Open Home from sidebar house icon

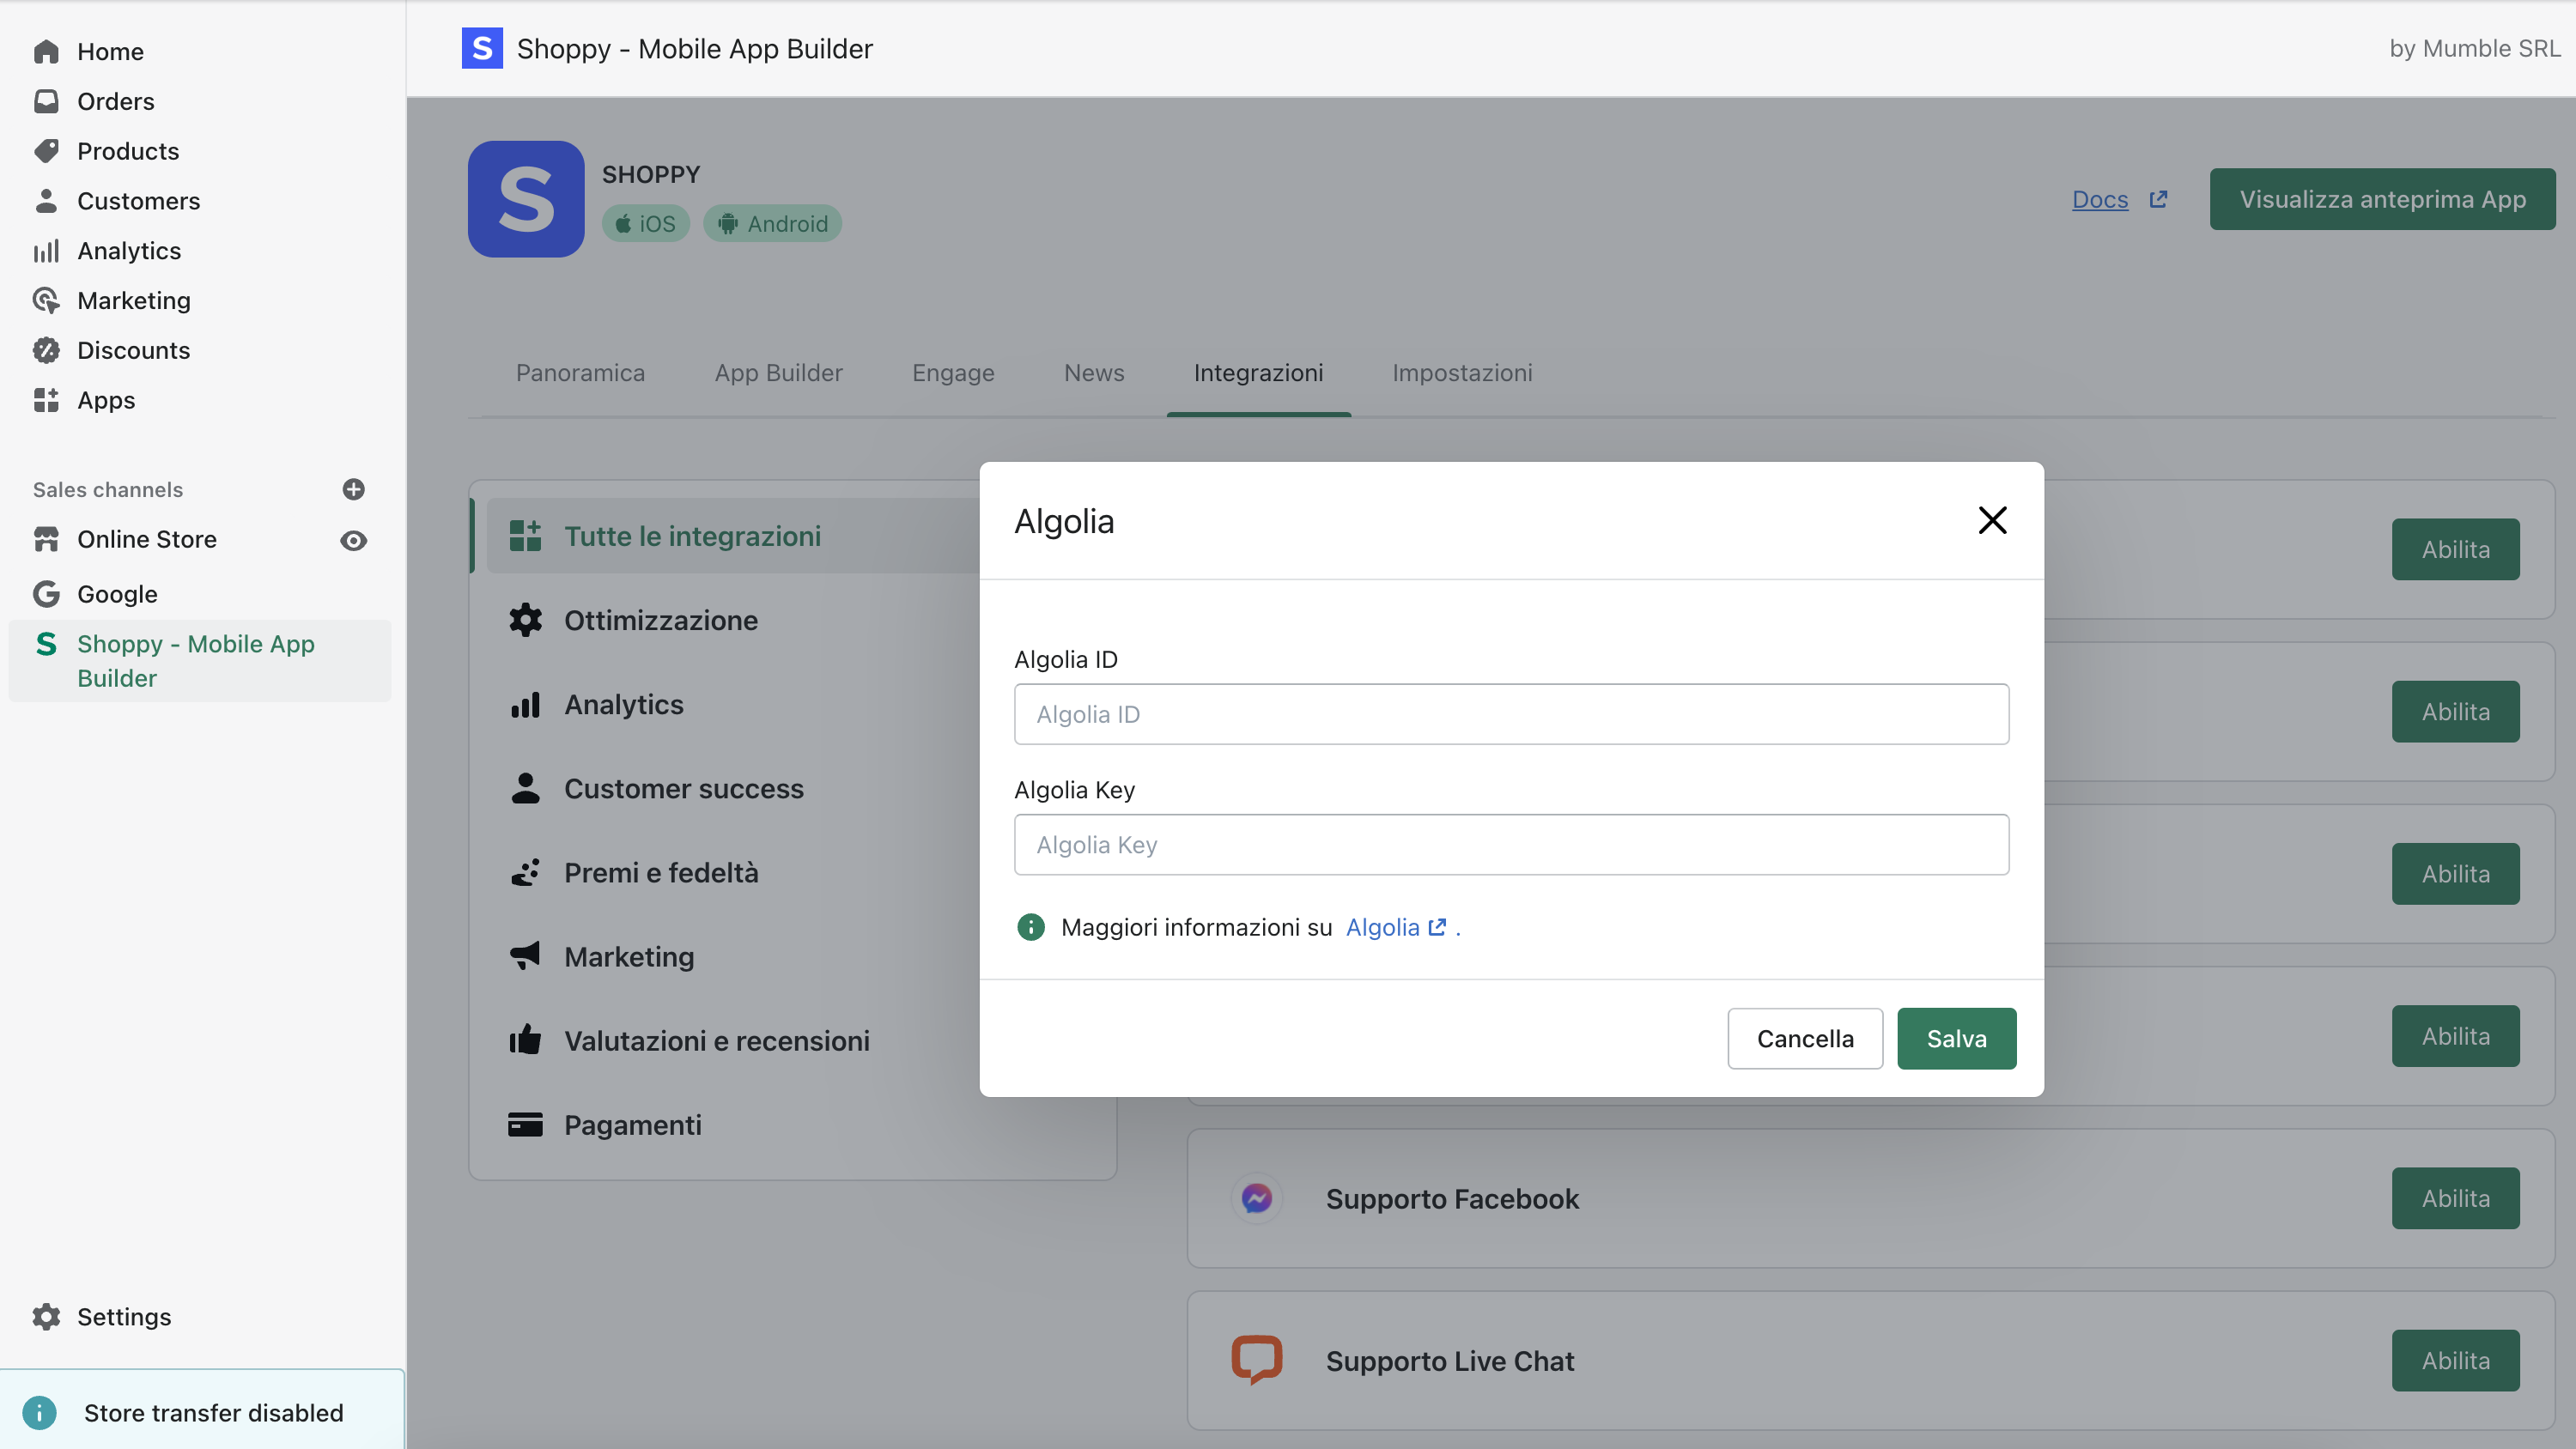click(x=46, y=51)
